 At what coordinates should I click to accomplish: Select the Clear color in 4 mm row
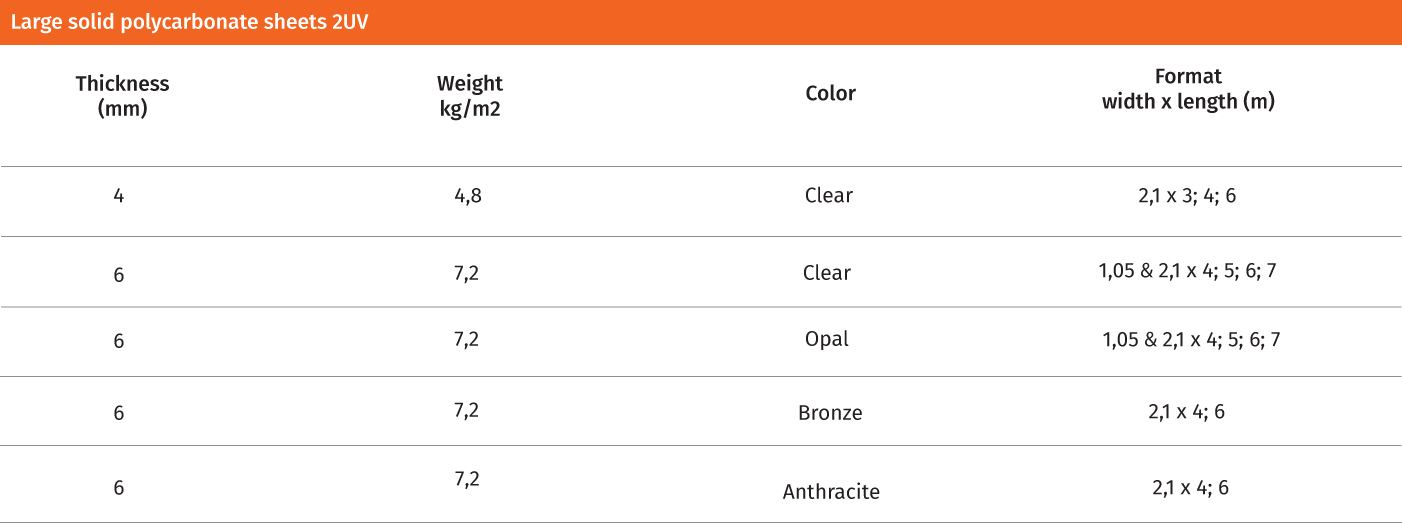point(828,196)
